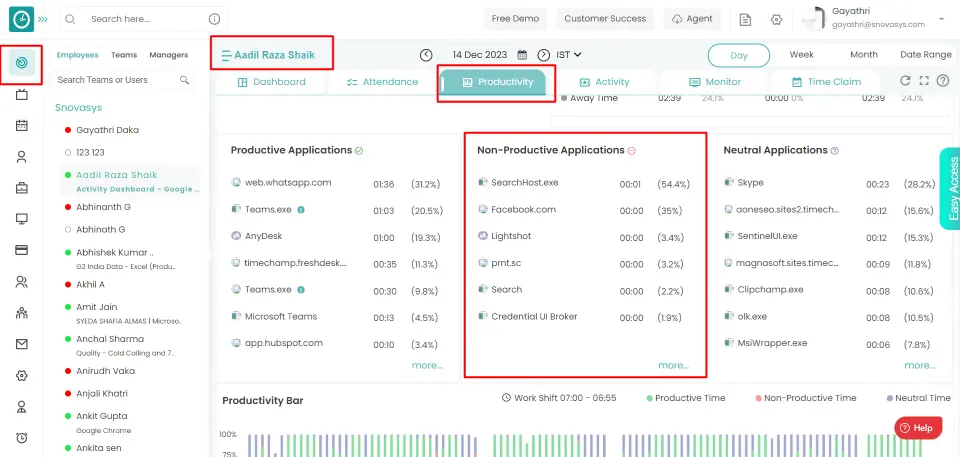Show more Productive Applications

coord(427,365)
